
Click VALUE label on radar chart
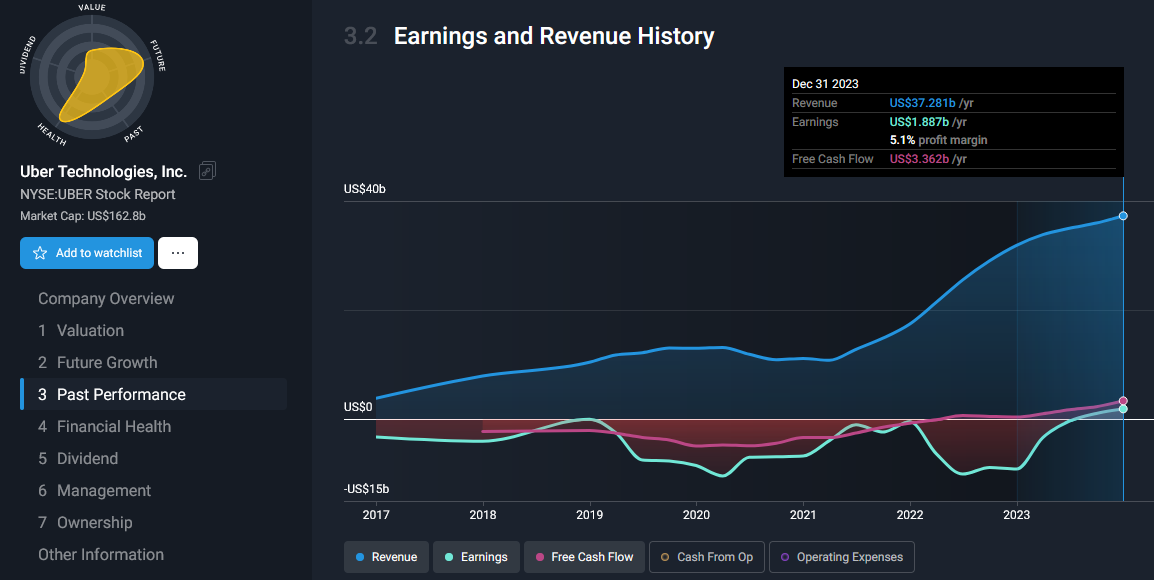tap(92, 7)
